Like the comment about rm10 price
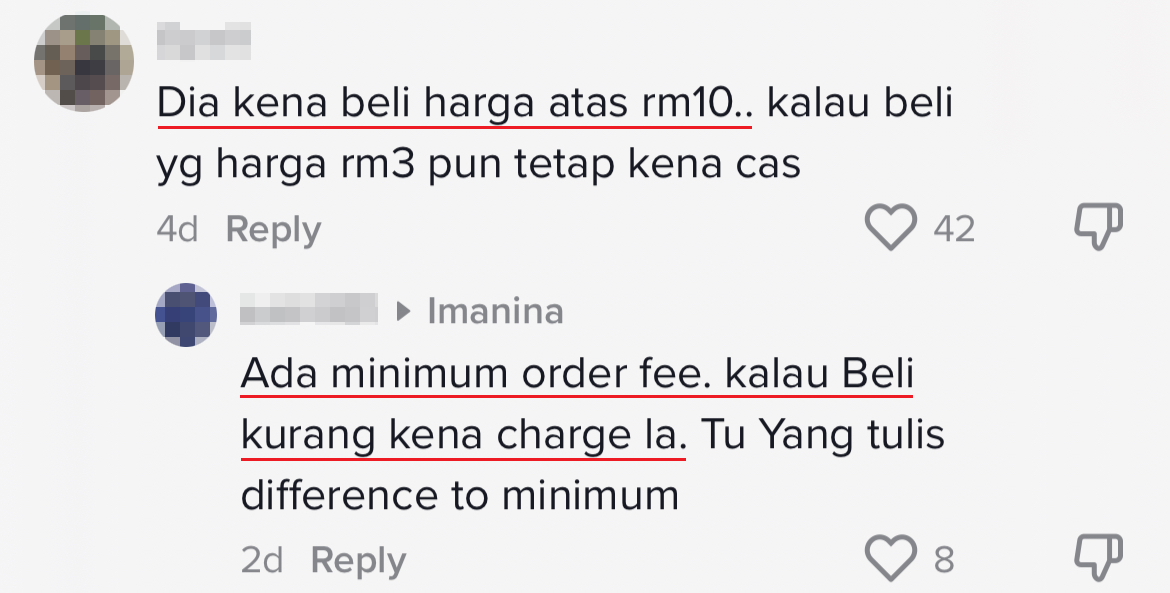The height and width of the screenshot is (593, 1170). (890, 227)
